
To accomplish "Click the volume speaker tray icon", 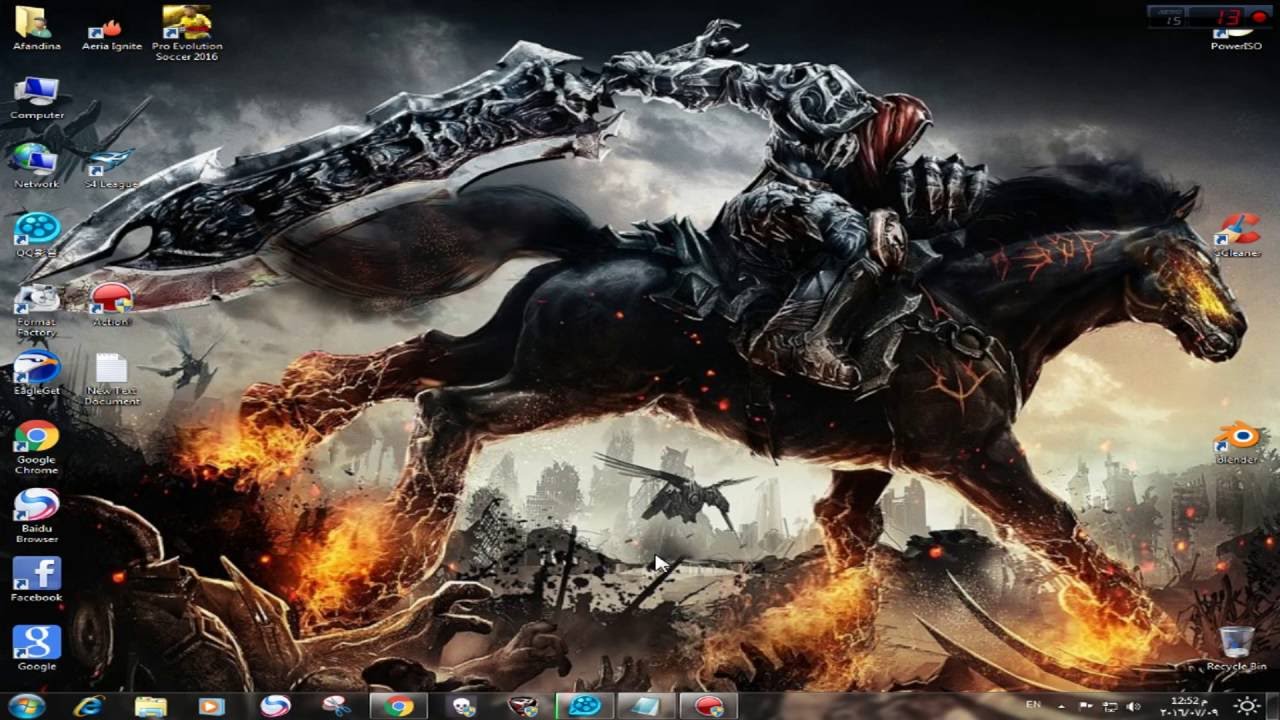I will 1134,706.
